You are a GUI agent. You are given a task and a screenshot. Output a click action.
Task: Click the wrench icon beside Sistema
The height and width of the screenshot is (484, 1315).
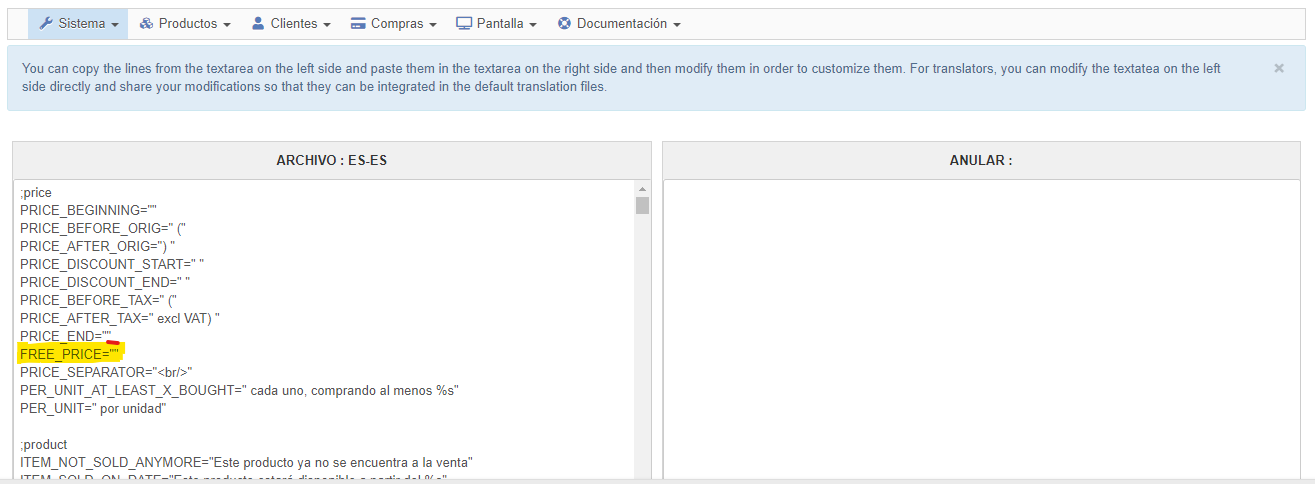[x=46, y=24]
